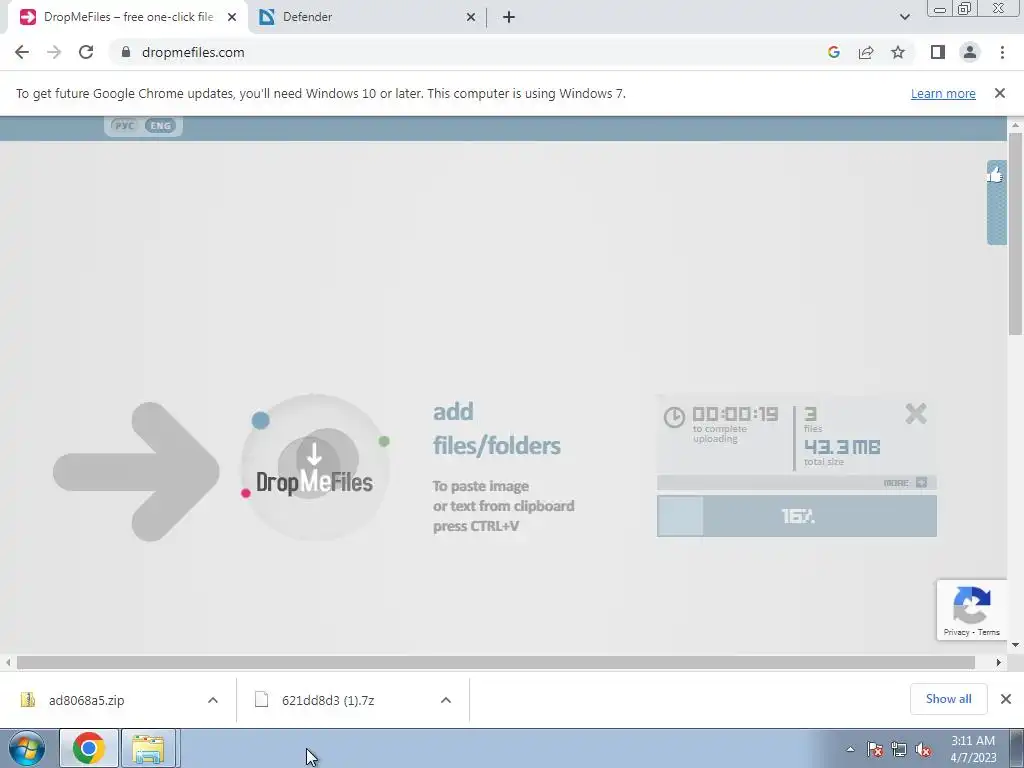Click the muted volume tray icon
This screenshot has width=1024, height=768.
pos(923,749)
